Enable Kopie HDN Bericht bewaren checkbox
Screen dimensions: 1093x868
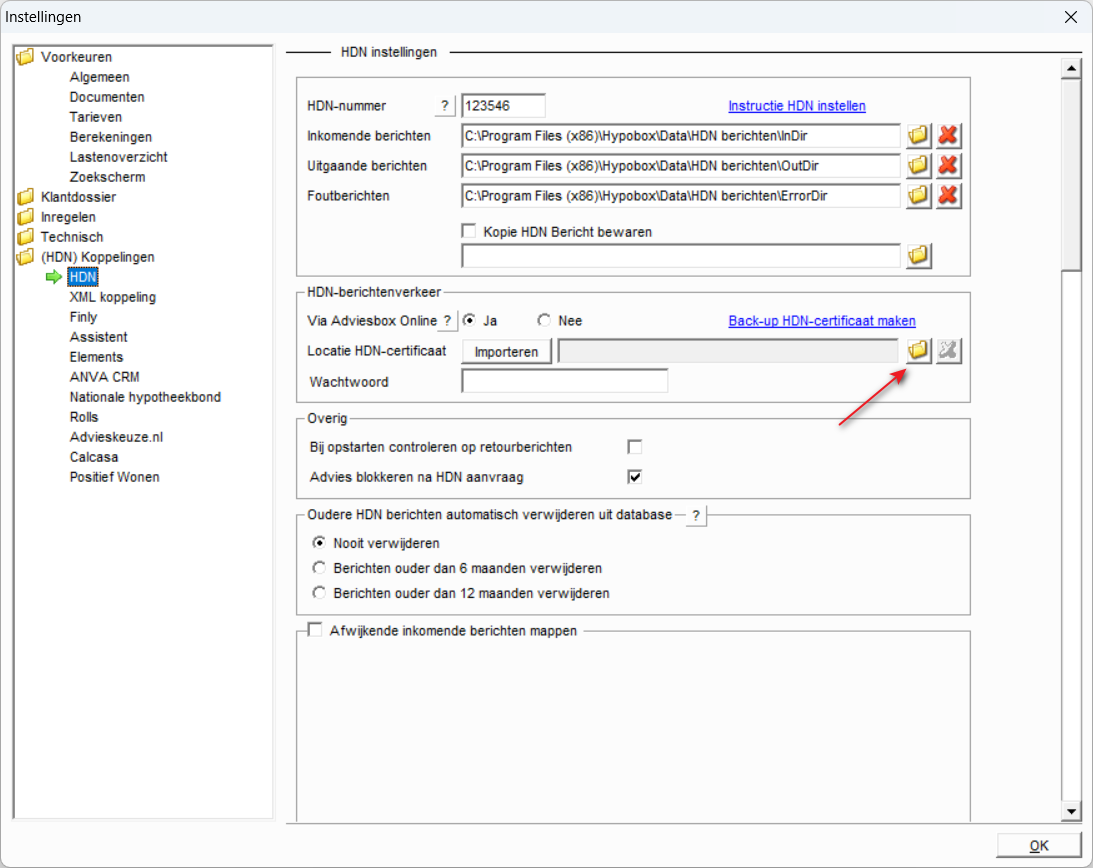pyautogui.click(x=469, y=231)
